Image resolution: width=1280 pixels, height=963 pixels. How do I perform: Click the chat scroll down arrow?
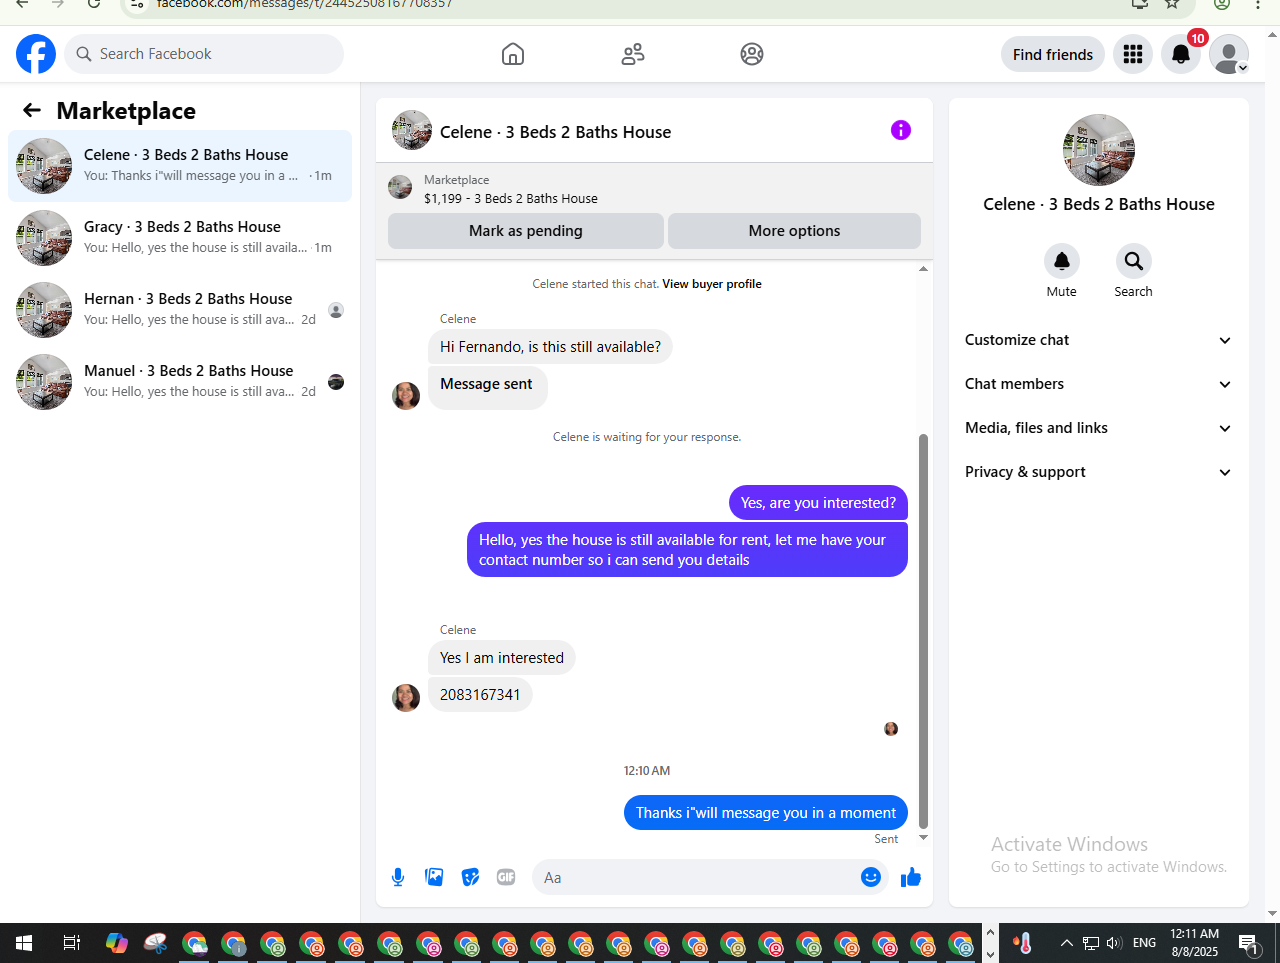pos(924,838)
